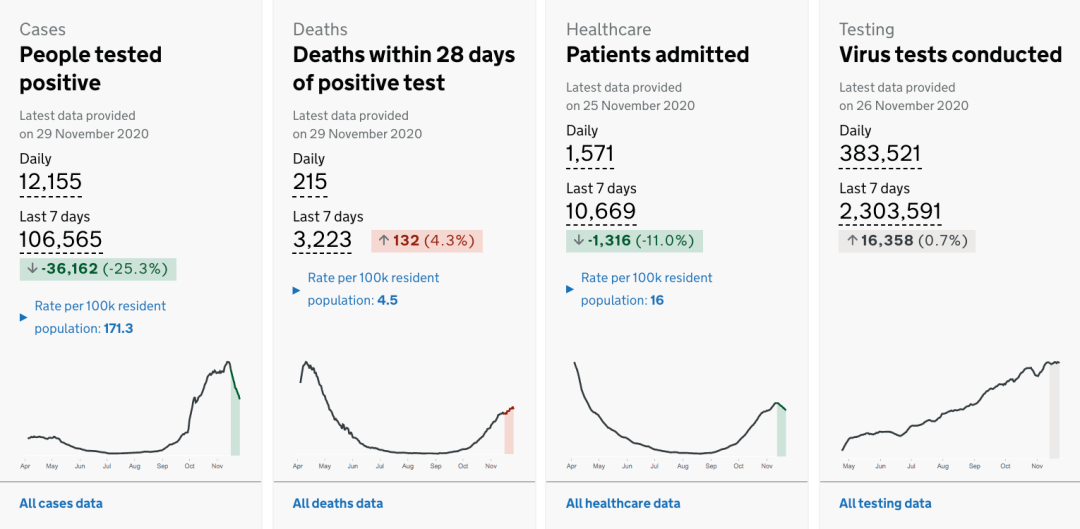Click green -1,316 admissions change badge
The height and width of the screenshot is (529, 1080).
(x=634, y=241)
